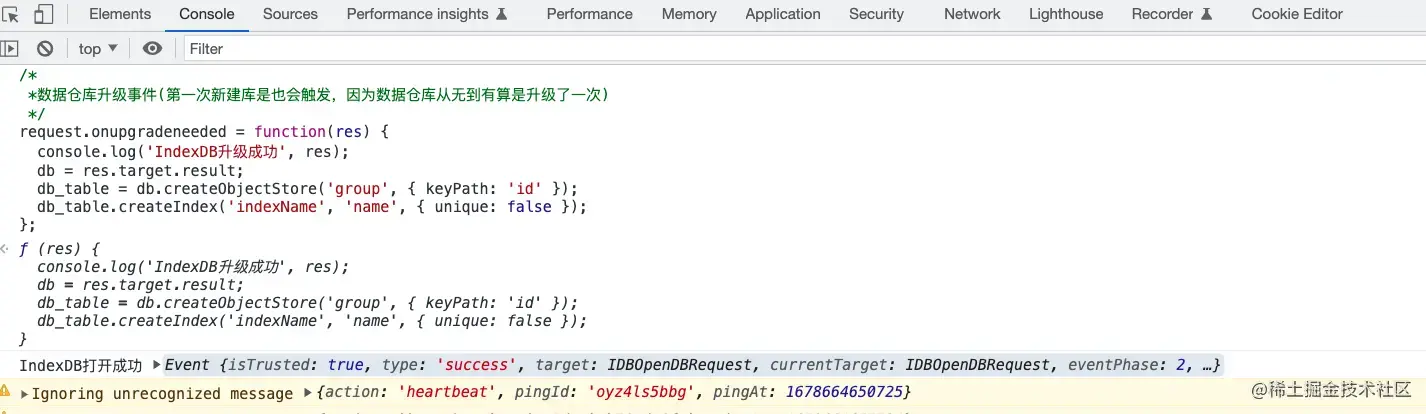Open live expression eye icon
1426x414 pixels.
[x=152, y=48]
